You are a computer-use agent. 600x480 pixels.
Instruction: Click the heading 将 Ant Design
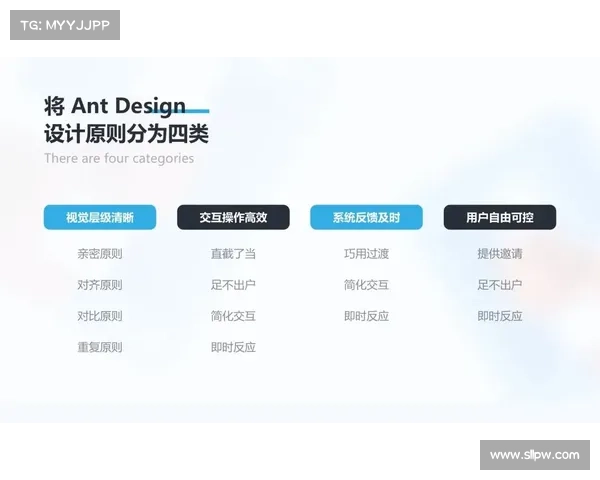tap(115, 106)
